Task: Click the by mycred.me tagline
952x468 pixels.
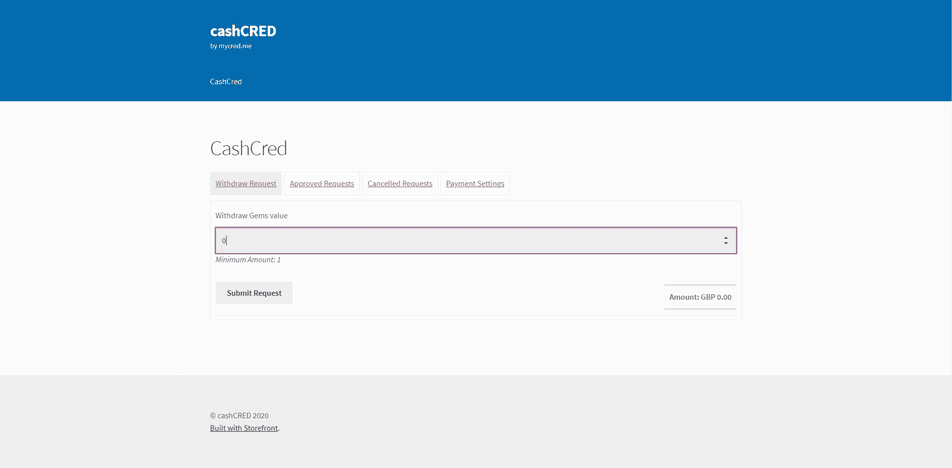Action: [231, 46]
